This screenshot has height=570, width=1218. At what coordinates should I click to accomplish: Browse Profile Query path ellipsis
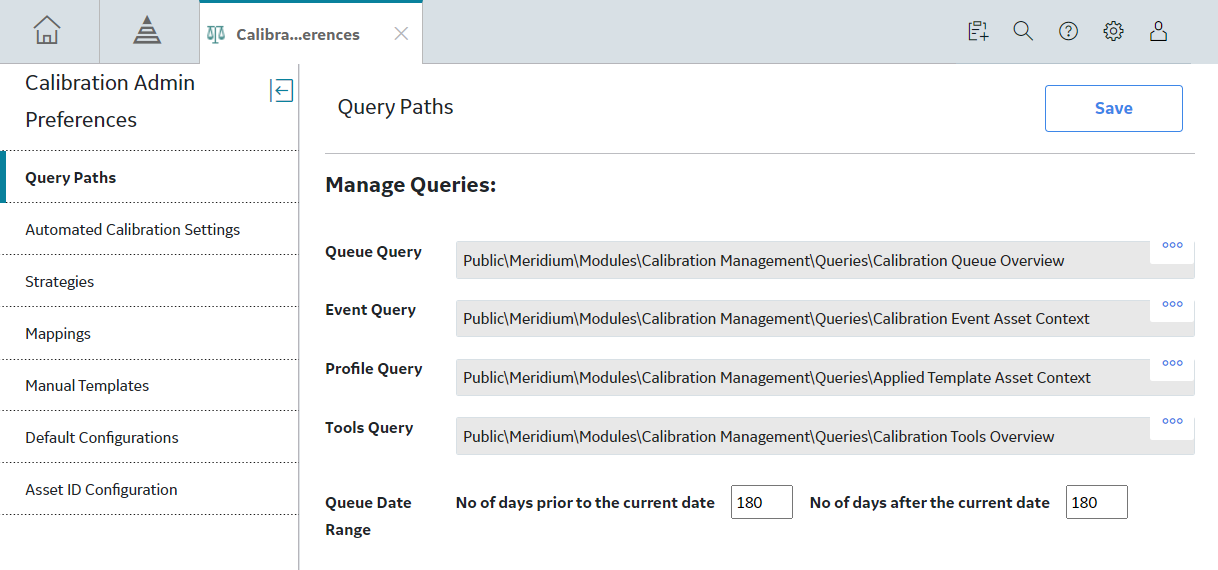coord(1172,363)
